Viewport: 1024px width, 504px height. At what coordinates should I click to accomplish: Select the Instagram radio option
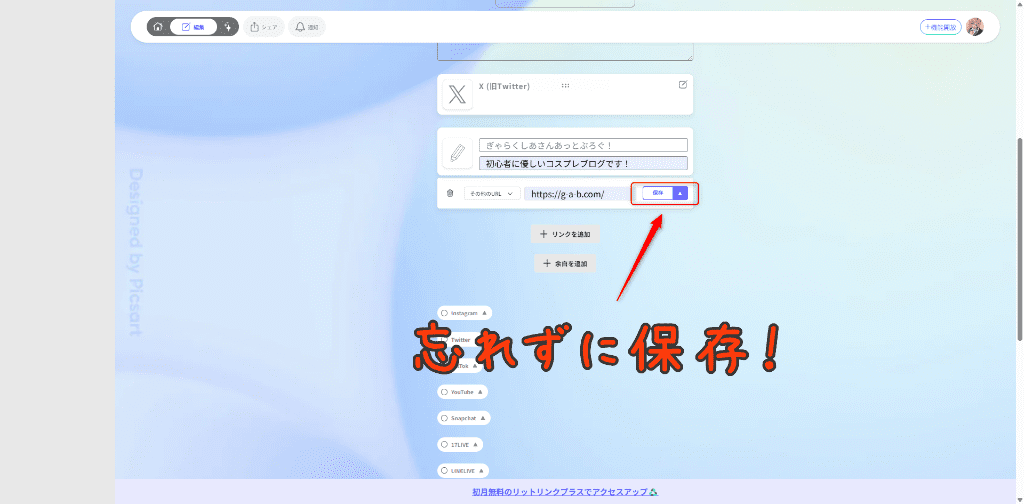[x=444, y=313]
